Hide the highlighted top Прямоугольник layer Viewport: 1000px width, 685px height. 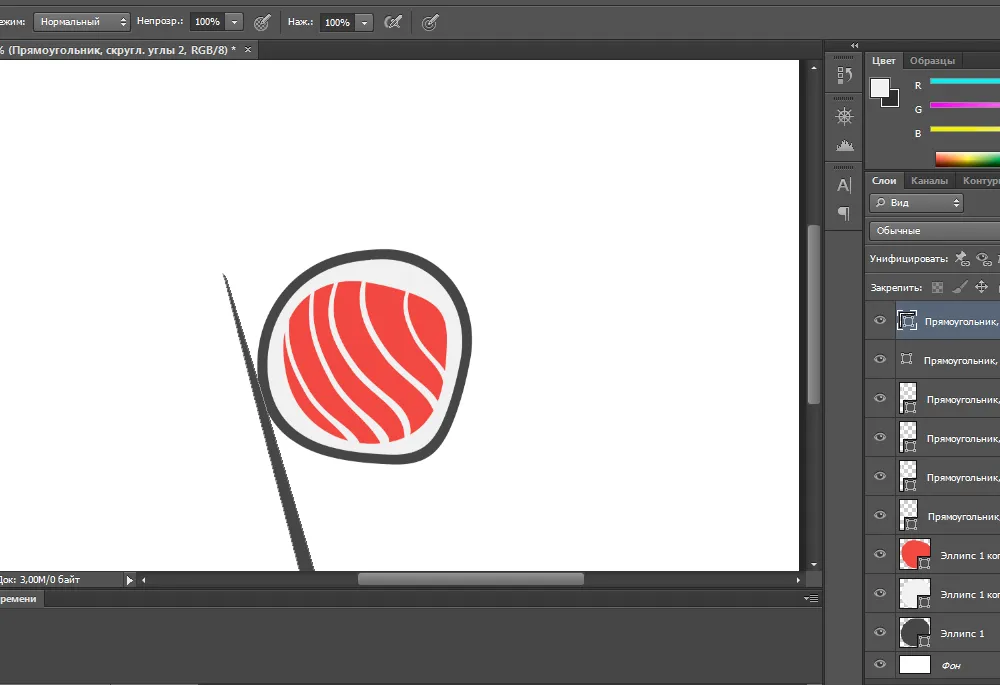click(x=880, y=320)
